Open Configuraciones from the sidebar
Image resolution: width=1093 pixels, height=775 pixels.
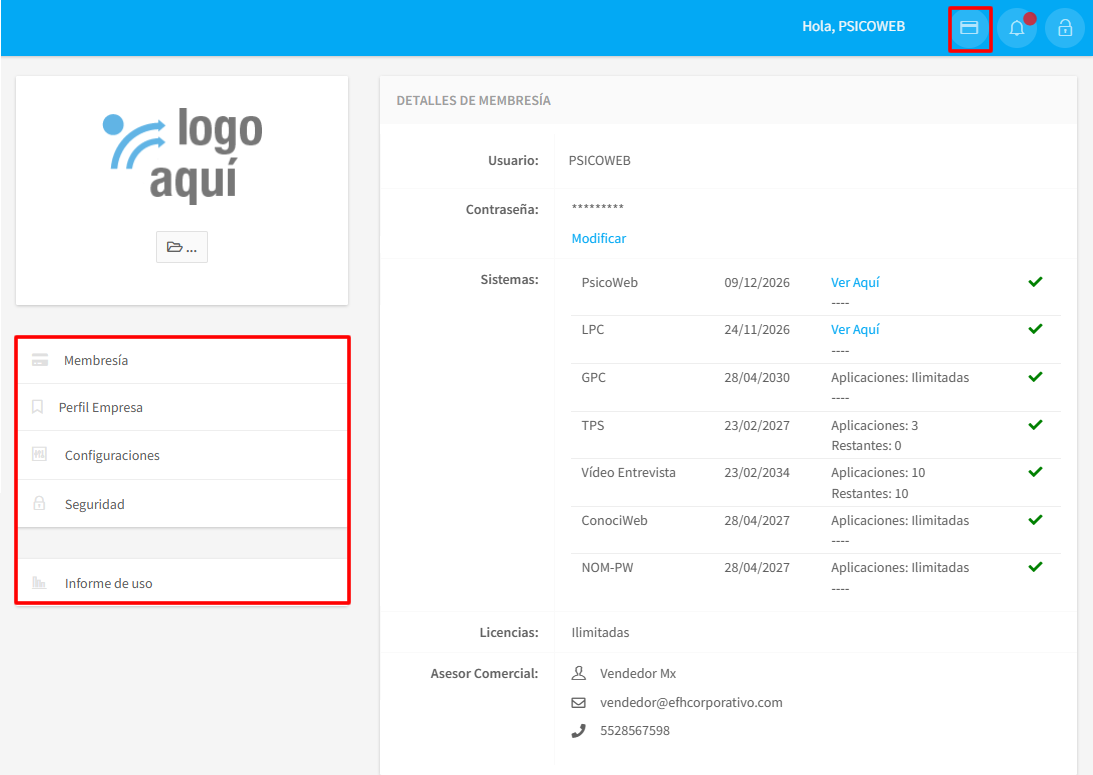pos(112,455)
